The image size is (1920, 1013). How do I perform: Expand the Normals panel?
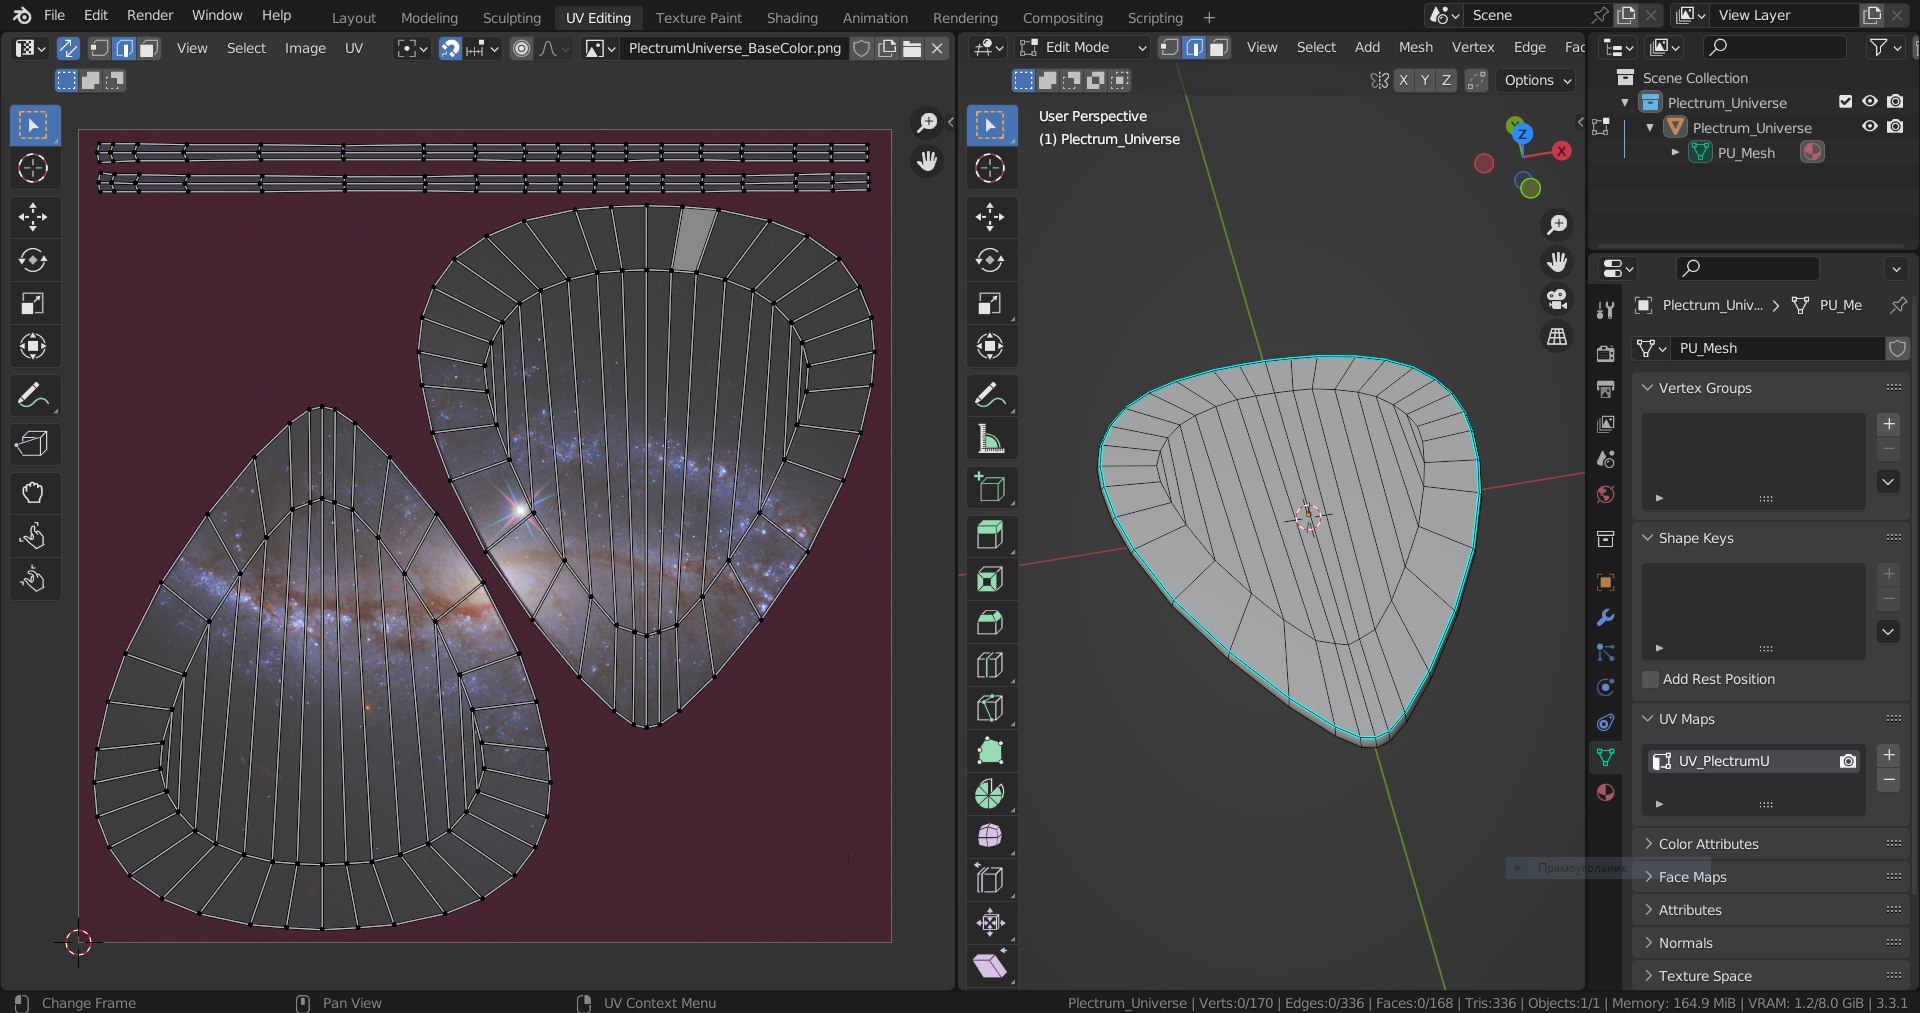[1648, 943]
